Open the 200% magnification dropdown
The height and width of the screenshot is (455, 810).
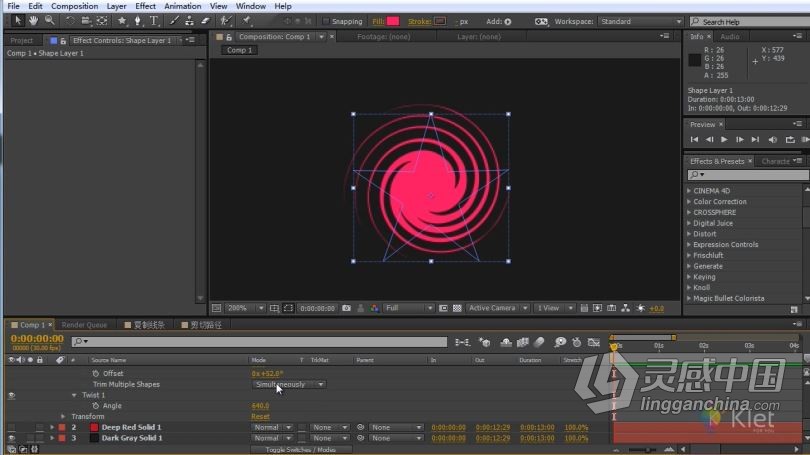coord(245,308)
